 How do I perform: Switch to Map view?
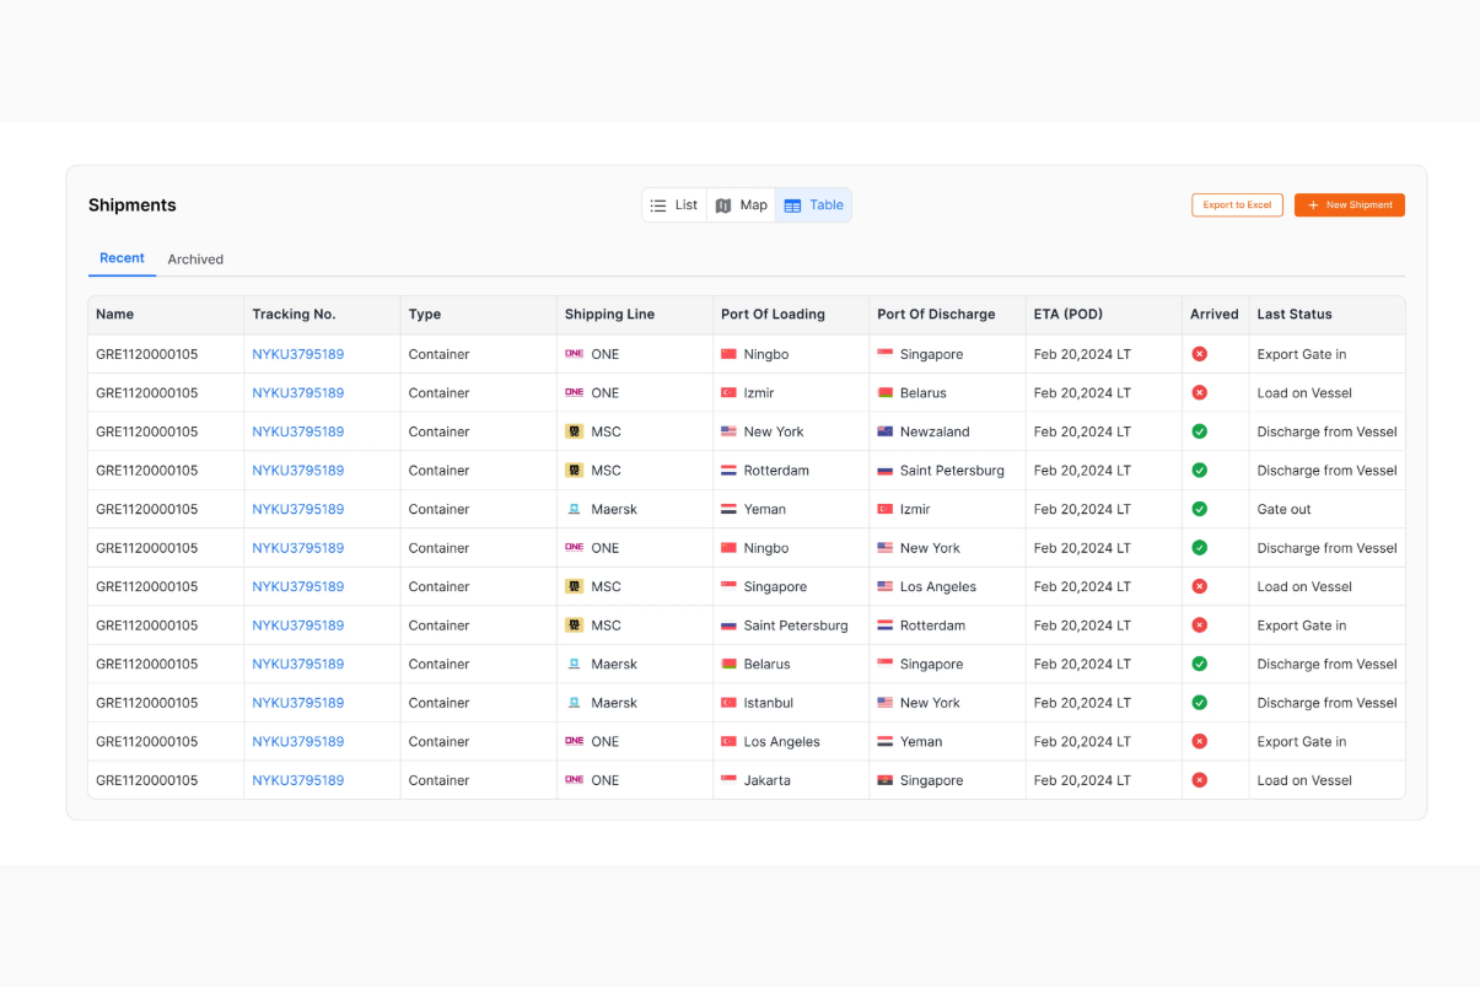(x=741, y=205)
